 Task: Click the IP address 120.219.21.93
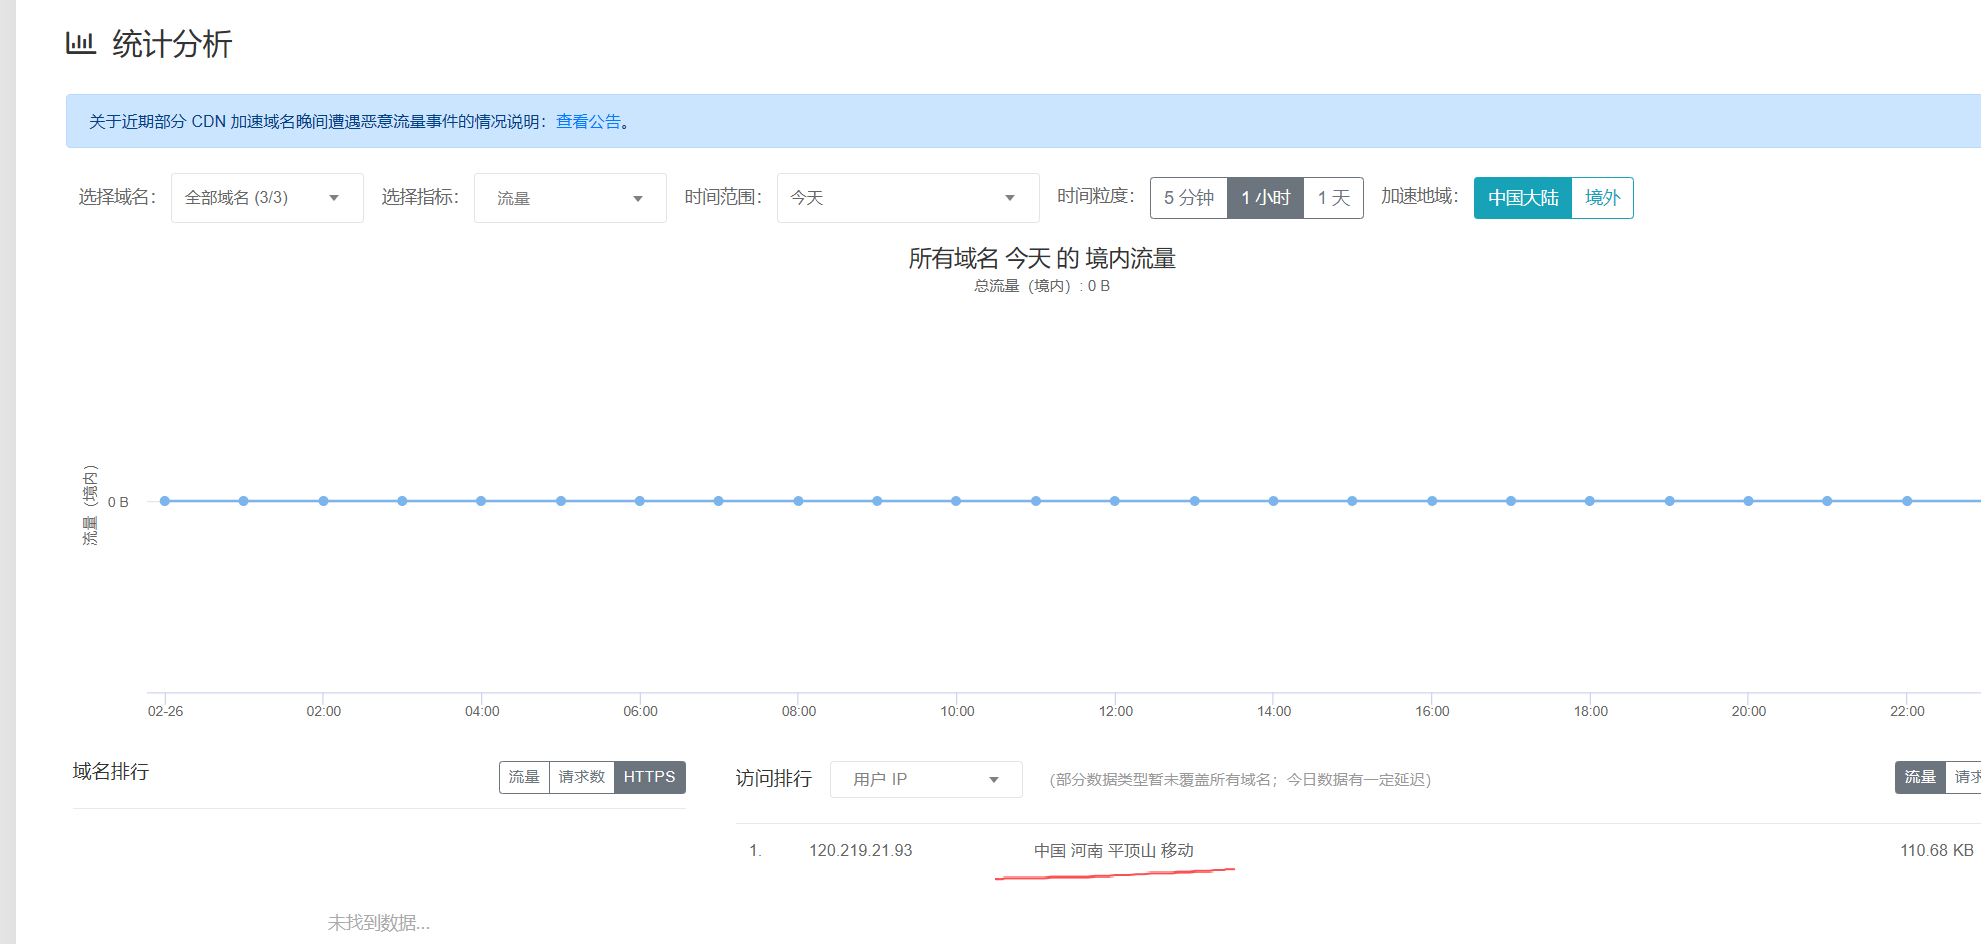[x=860, y=850]
